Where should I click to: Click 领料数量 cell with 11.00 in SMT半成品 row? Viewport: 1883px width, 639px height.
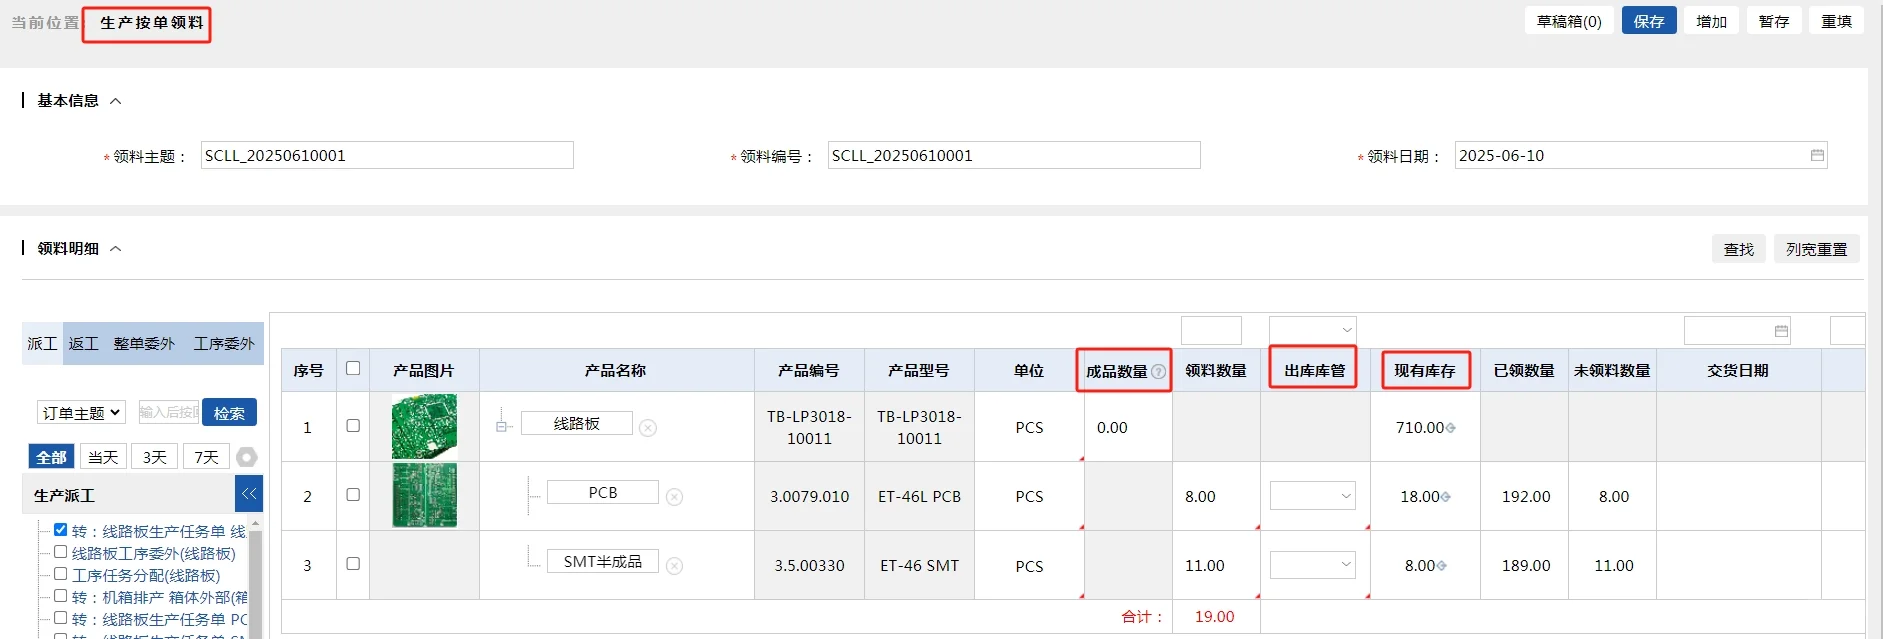click(1216, 565)
